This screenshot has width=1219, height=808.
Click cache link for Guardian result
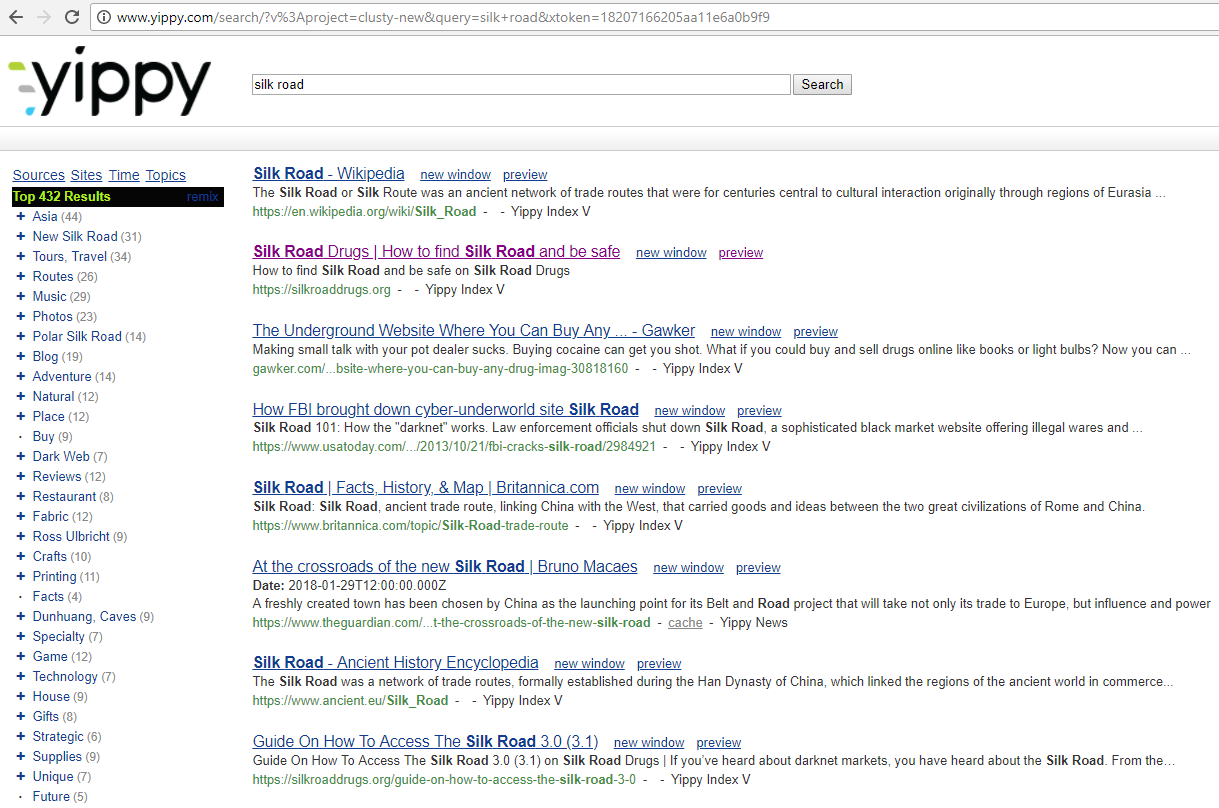685,622
